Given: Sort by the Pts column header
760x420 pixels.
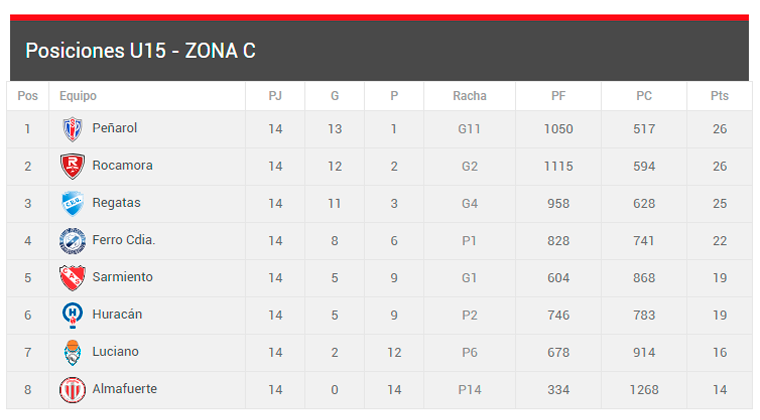Looking at the screenshot, I should (x=719, y=96).
